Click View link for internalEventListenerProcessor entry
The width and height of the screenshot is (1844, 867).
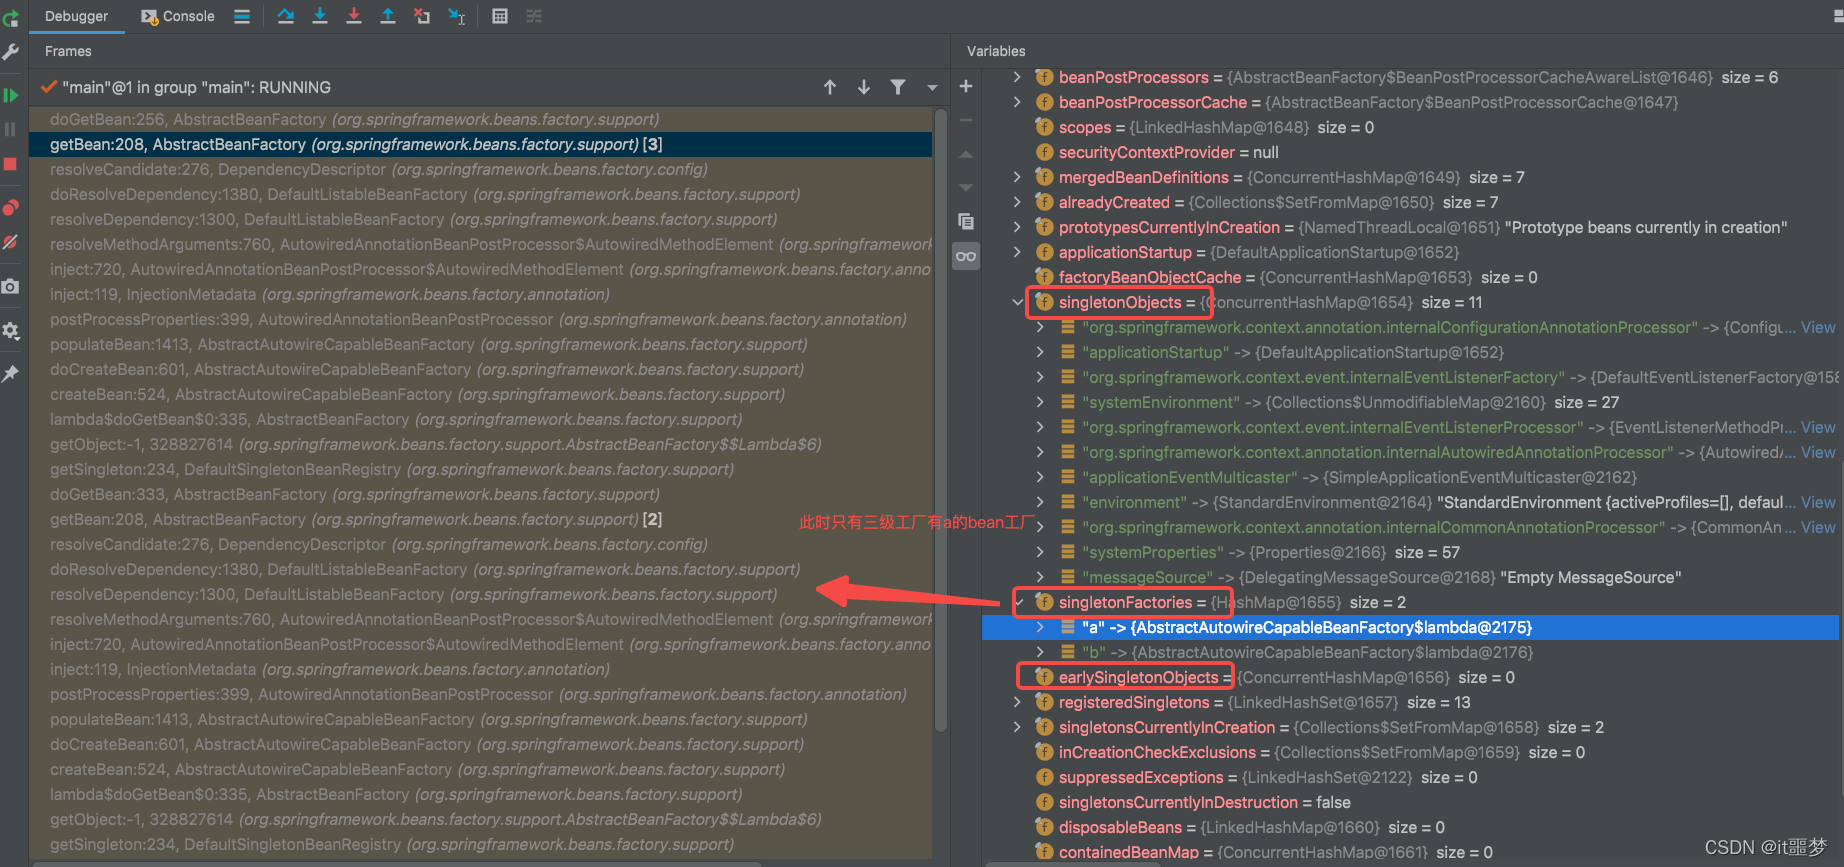1818,427
